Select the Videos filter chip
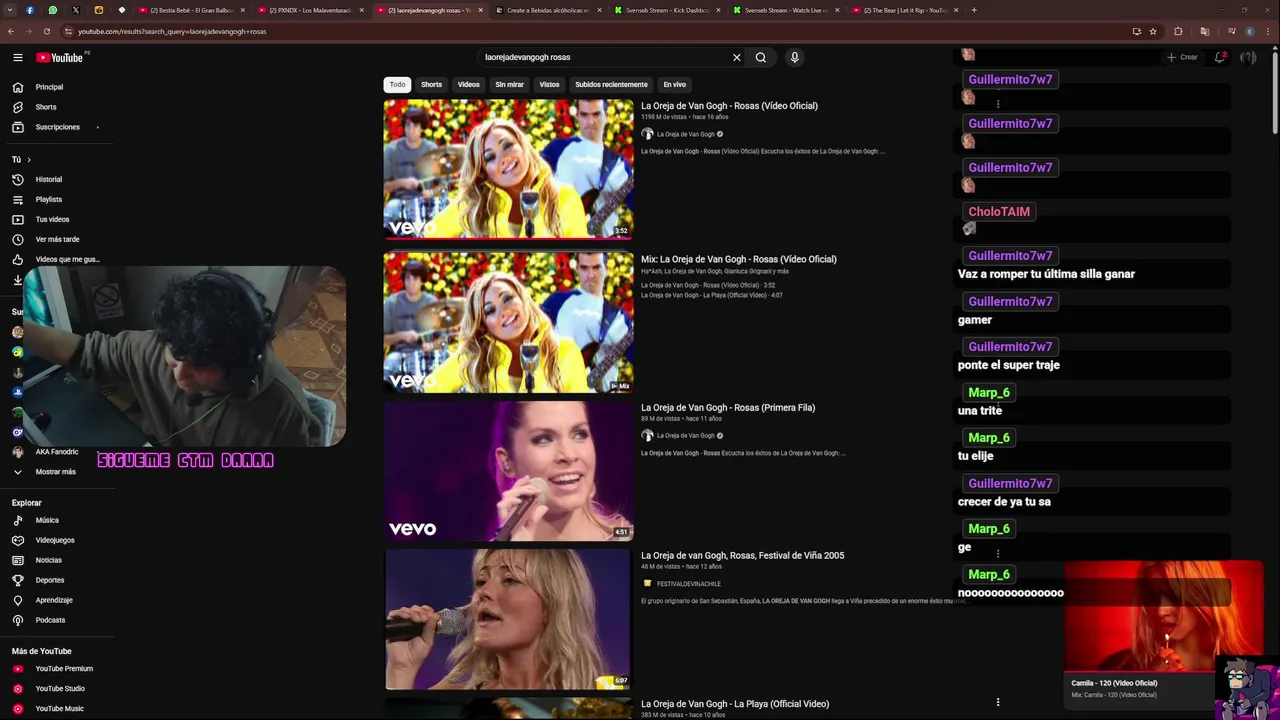 (469, 84)
